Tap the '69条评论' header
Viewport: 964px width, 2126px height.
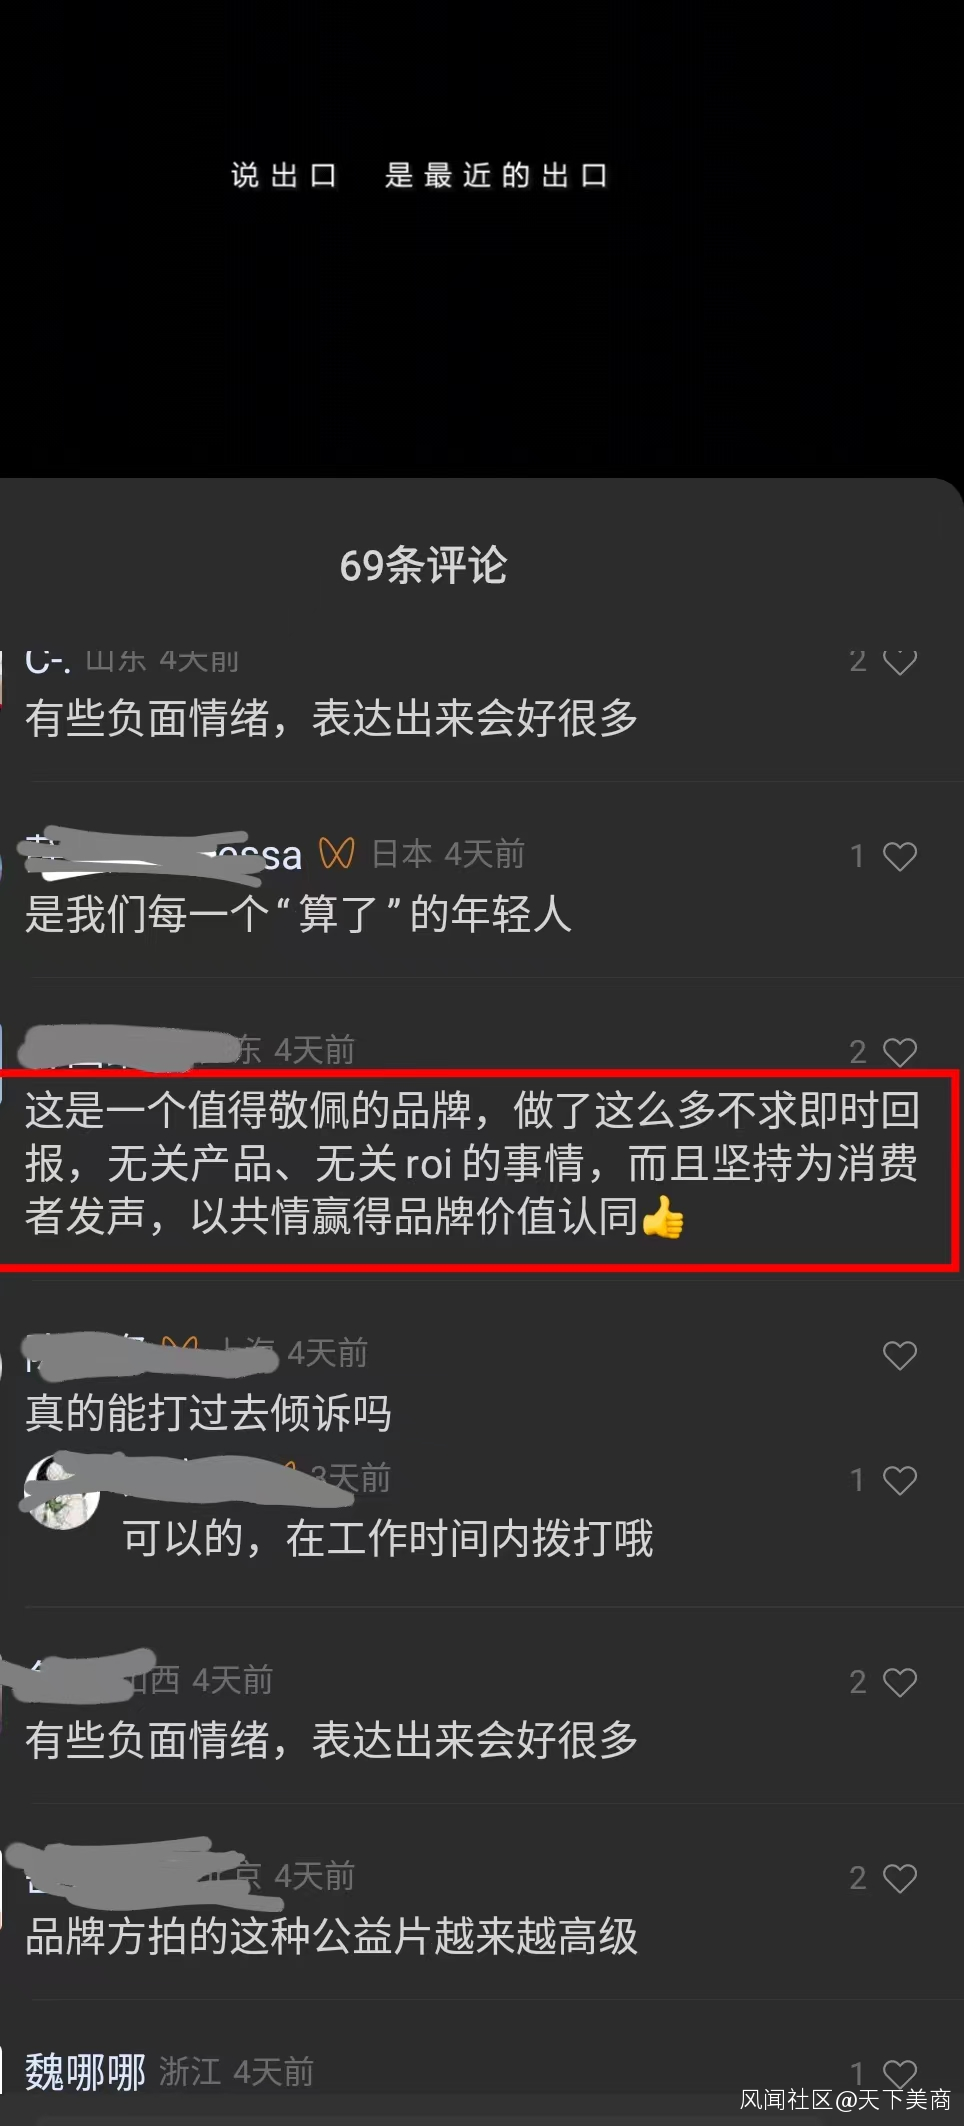pos(423,566)
